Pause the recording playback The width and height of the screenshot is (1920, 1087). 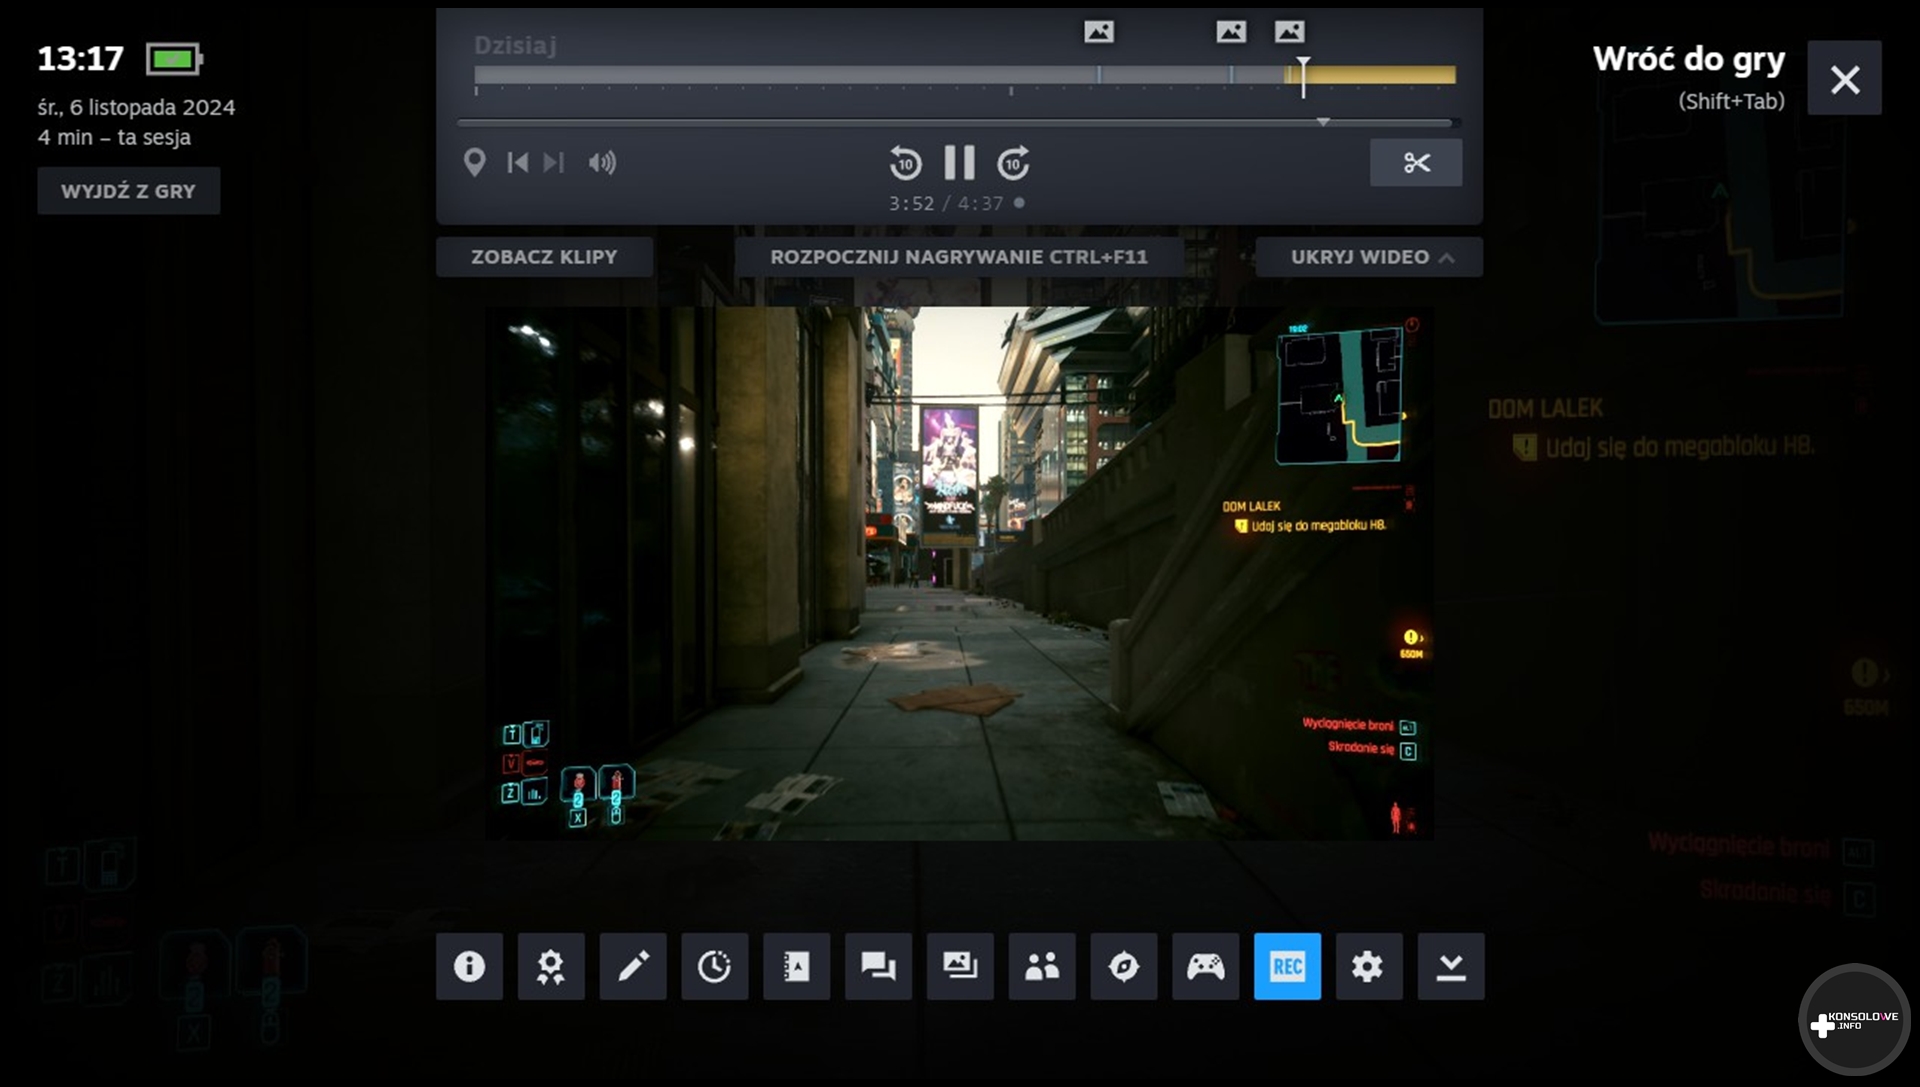(x=958, y=162)
